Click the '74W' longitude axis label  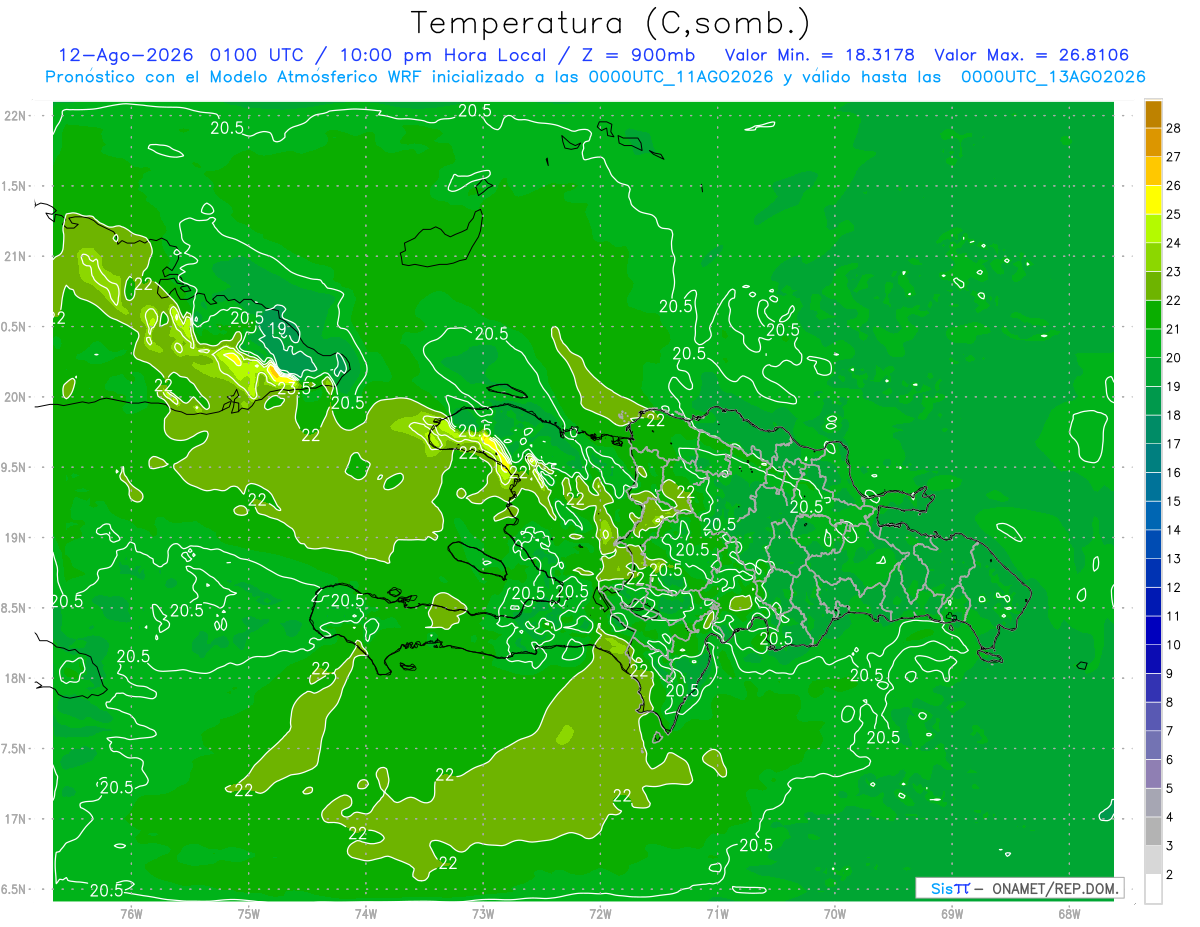(x=365, y=913)
